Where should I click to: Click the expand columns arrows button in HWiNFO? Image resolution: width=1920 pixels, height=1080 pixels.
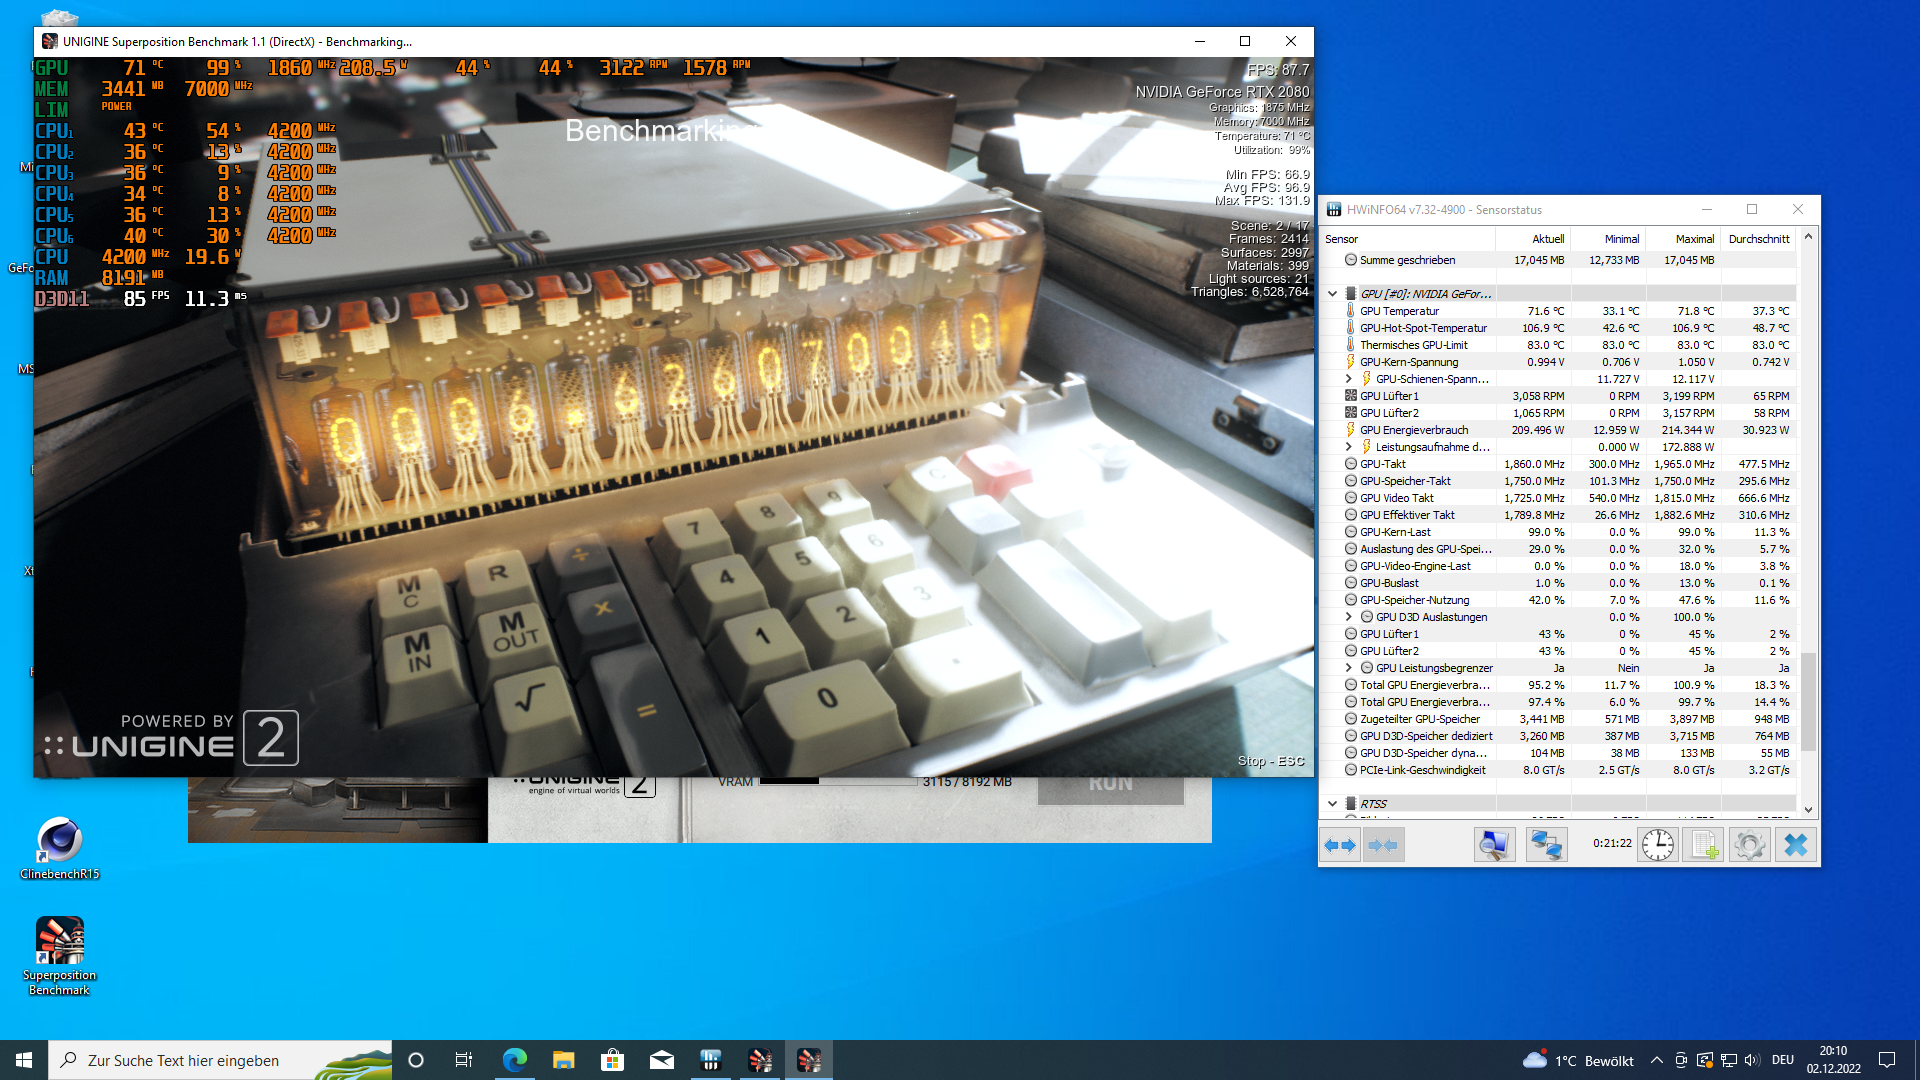click(1340, 845)
